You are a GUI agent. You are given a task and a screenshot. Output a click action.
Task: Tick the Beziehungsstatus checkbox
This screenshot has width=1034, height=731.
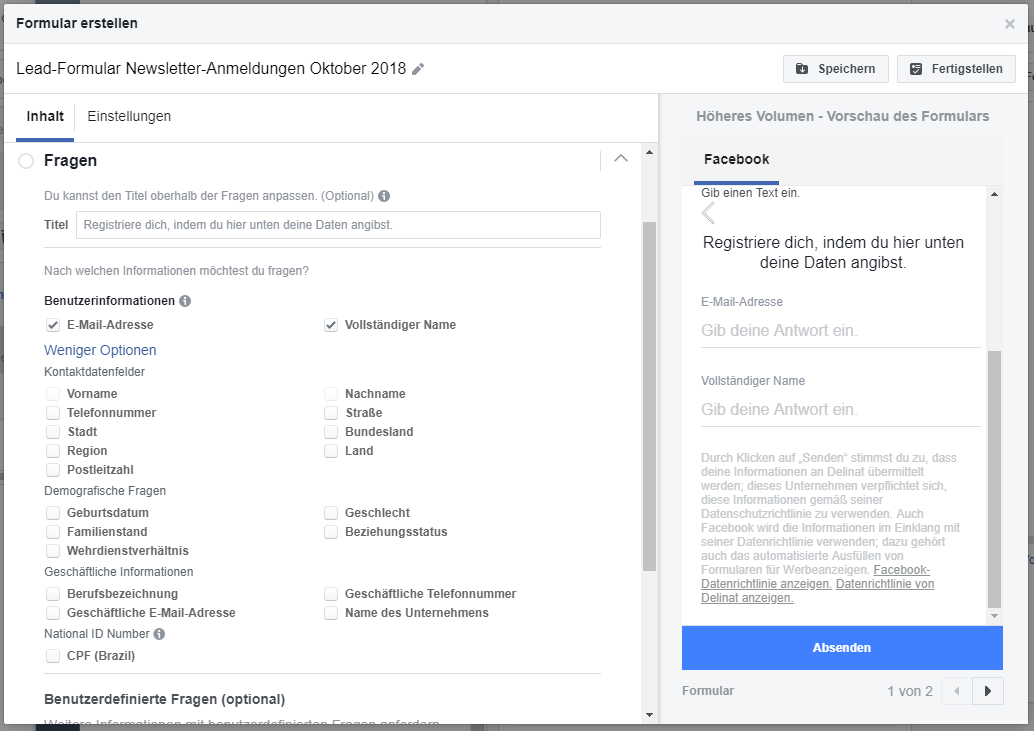331,532
